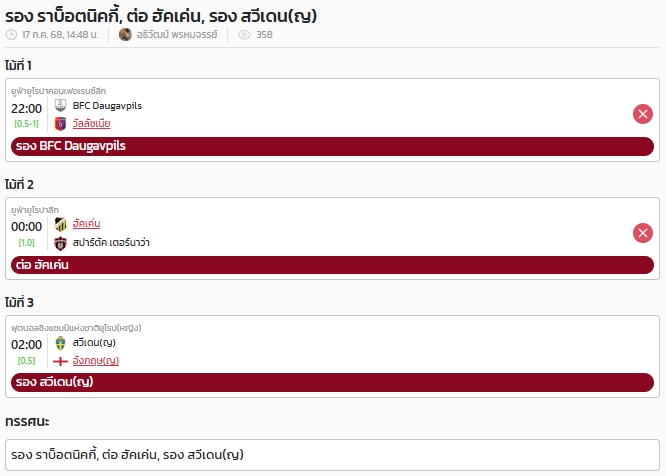
Task: Open the อังกฤษ(ญ) team link
Action: click(96, 361)
